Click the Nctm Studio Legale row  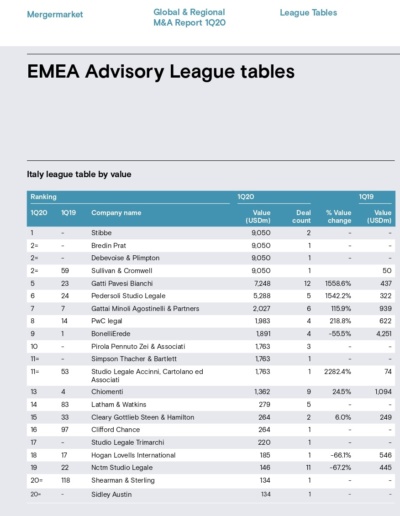[211, 468]
